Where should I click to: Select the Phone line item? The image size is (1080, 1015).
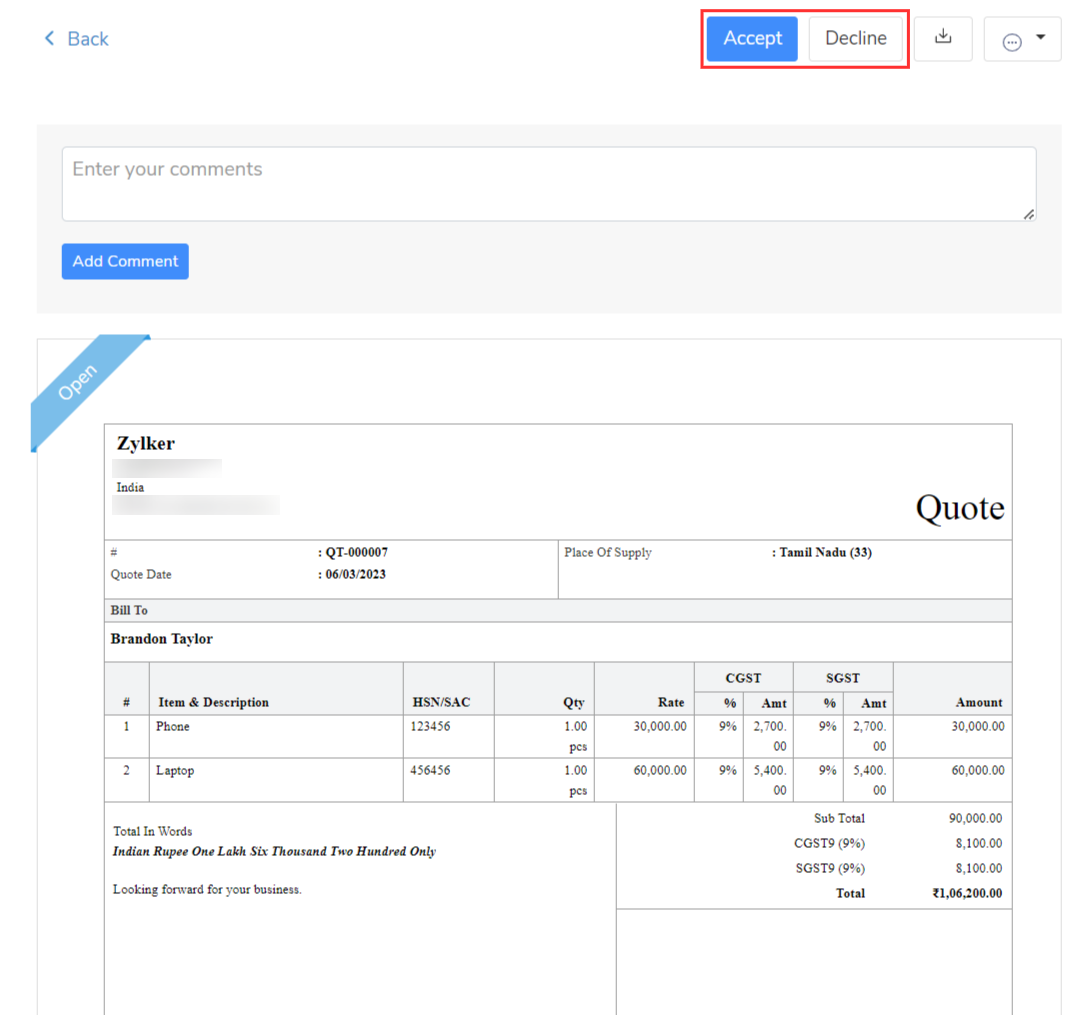[x=173, y=727]
